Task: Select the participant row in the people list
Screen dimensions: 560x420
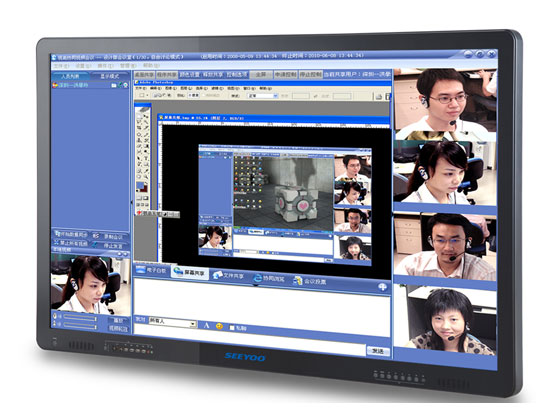Action: coord(90,85)
